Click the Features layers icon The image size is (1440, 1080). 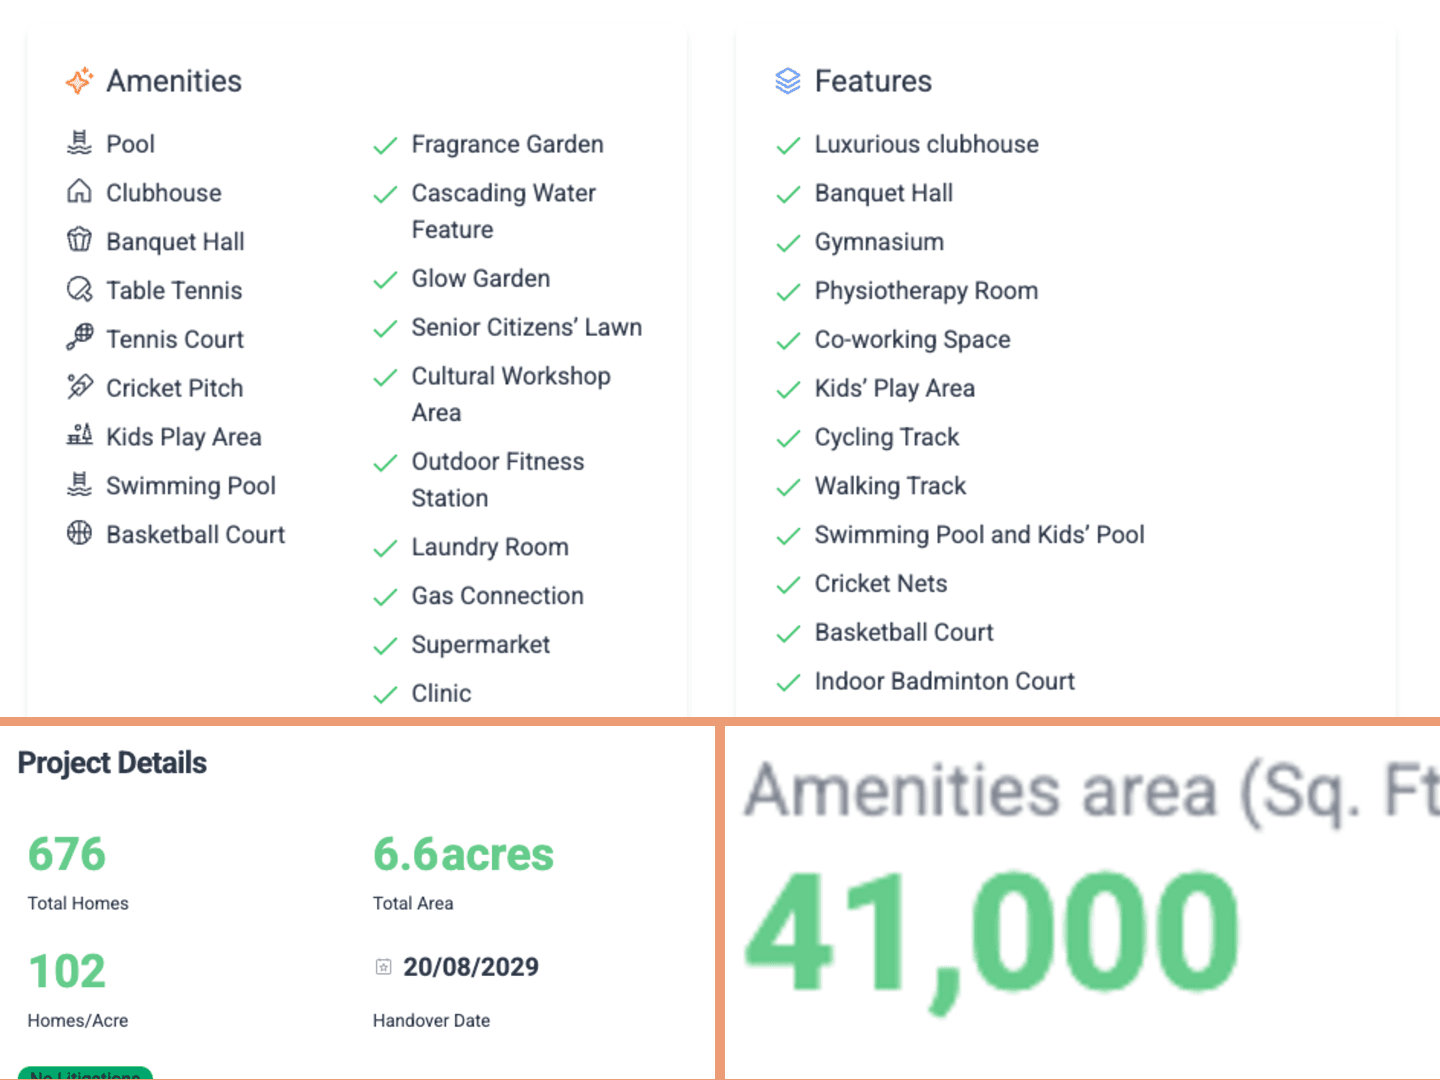click(788, 81)
